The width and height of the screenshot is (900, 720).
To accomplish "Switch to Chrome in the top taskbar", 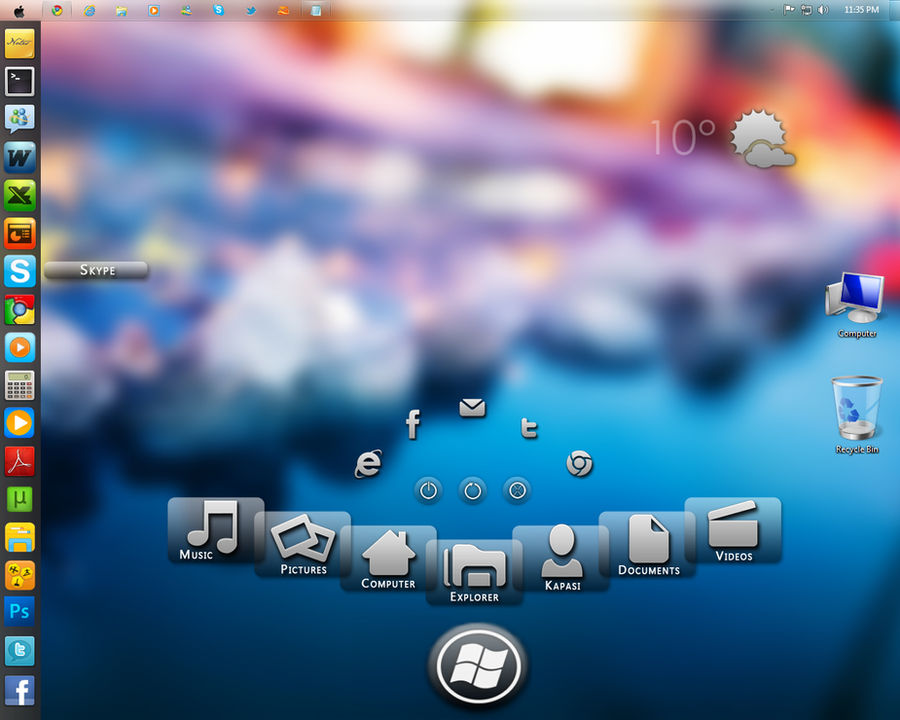I will click(x=57, y=10).
